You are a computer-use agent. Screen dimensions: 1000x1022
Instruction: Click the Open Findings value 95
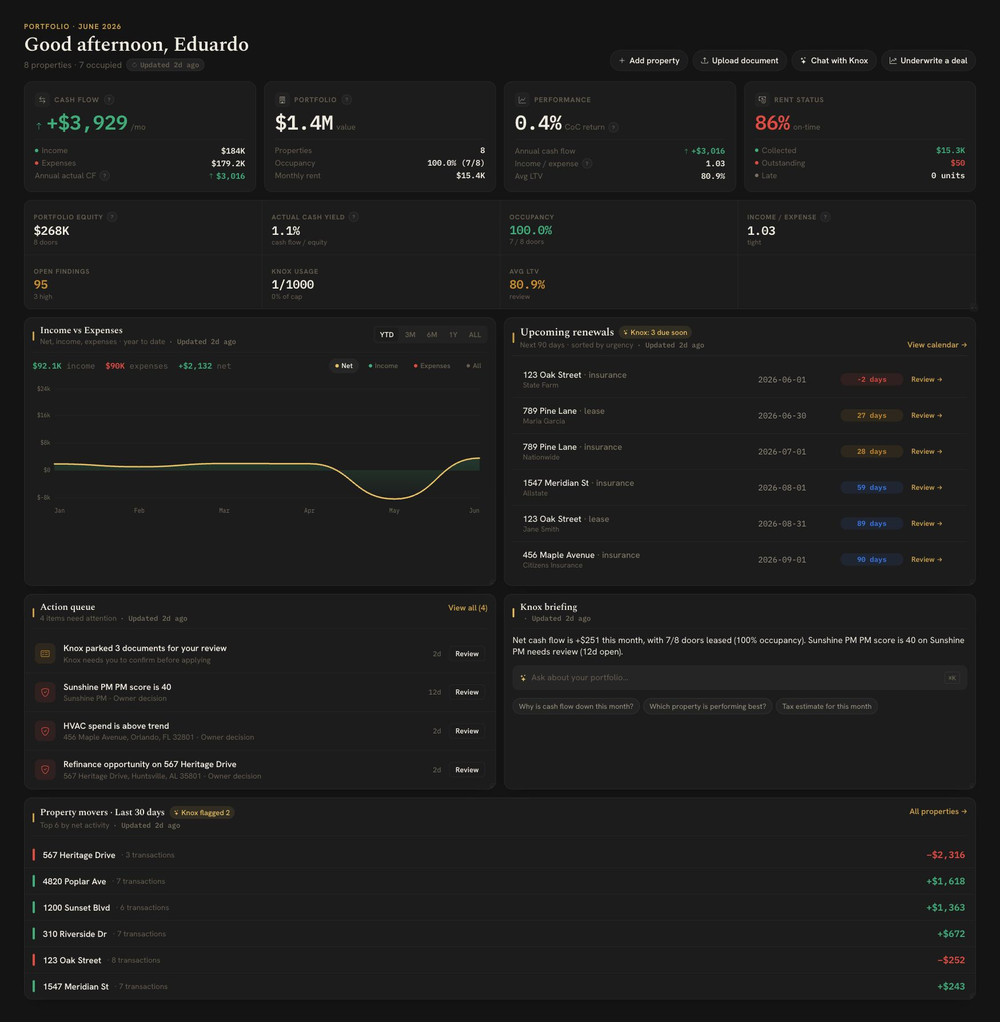40,285
